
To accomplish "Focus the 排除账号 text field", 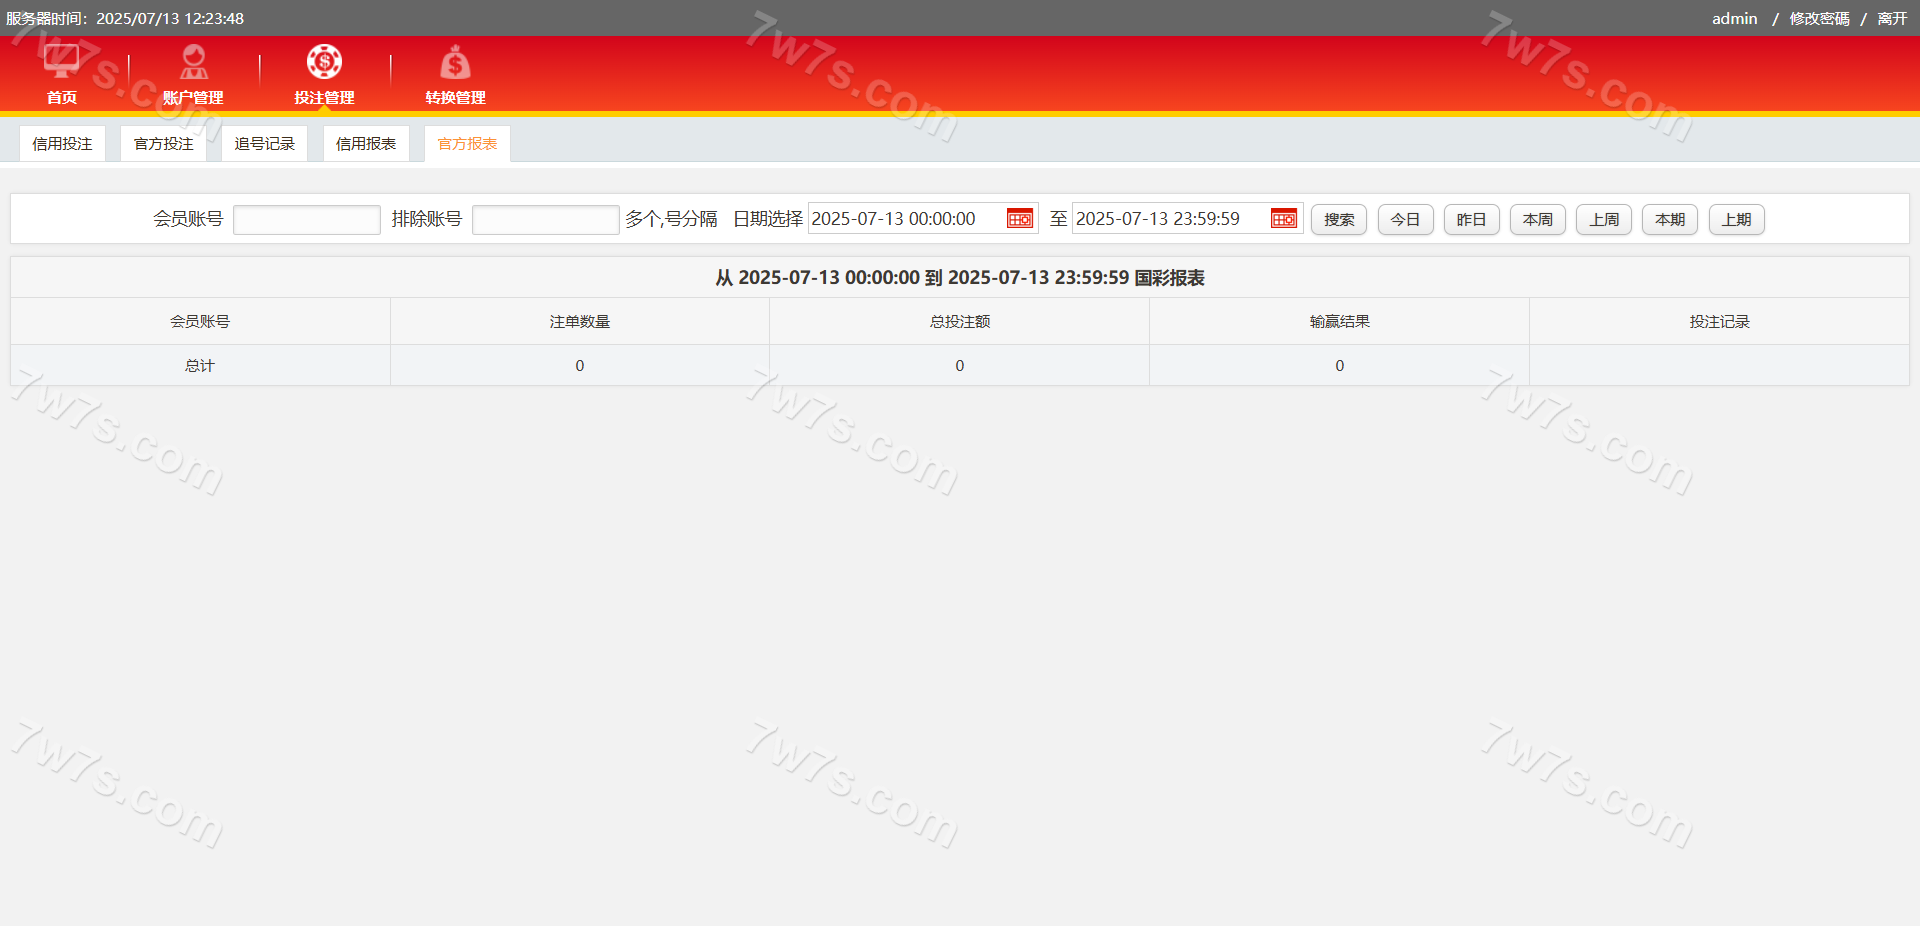I will [545, 220].
